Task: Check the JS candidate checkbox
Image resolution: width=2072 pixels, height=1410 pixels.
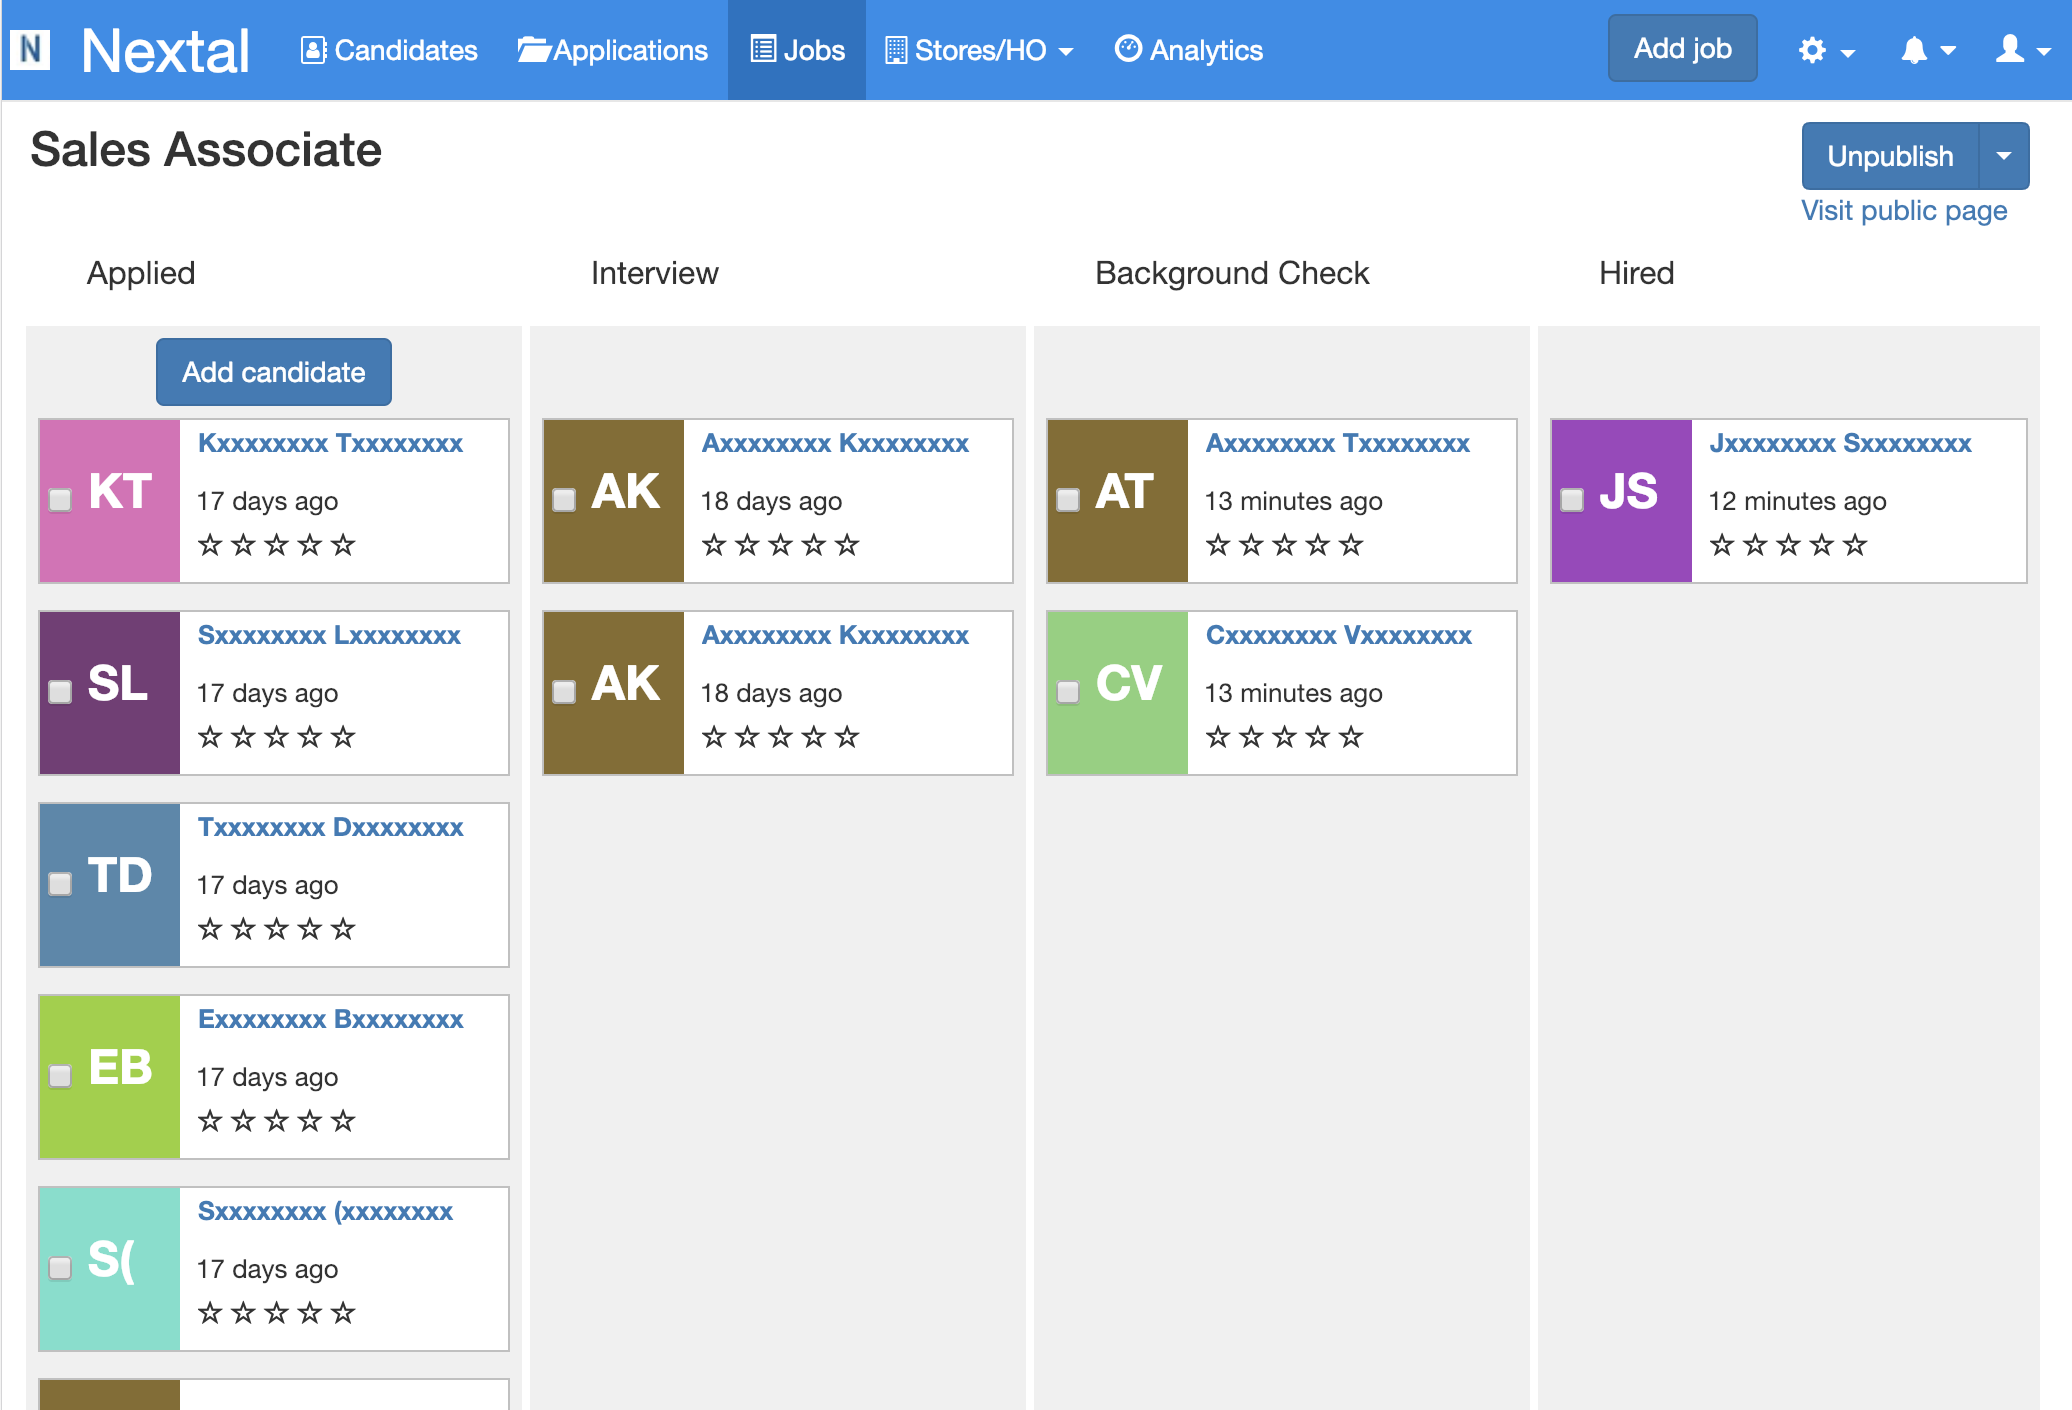Action: click(x=1572, y=500)
